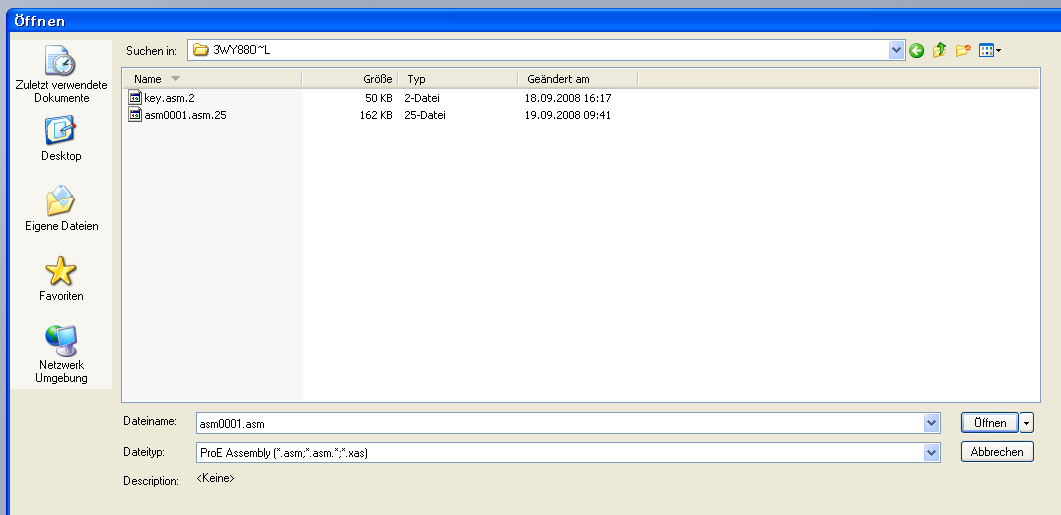The image size is (1061, 515).
Task: Click date 19.09.2008 09:41
Action: [568, 115]
